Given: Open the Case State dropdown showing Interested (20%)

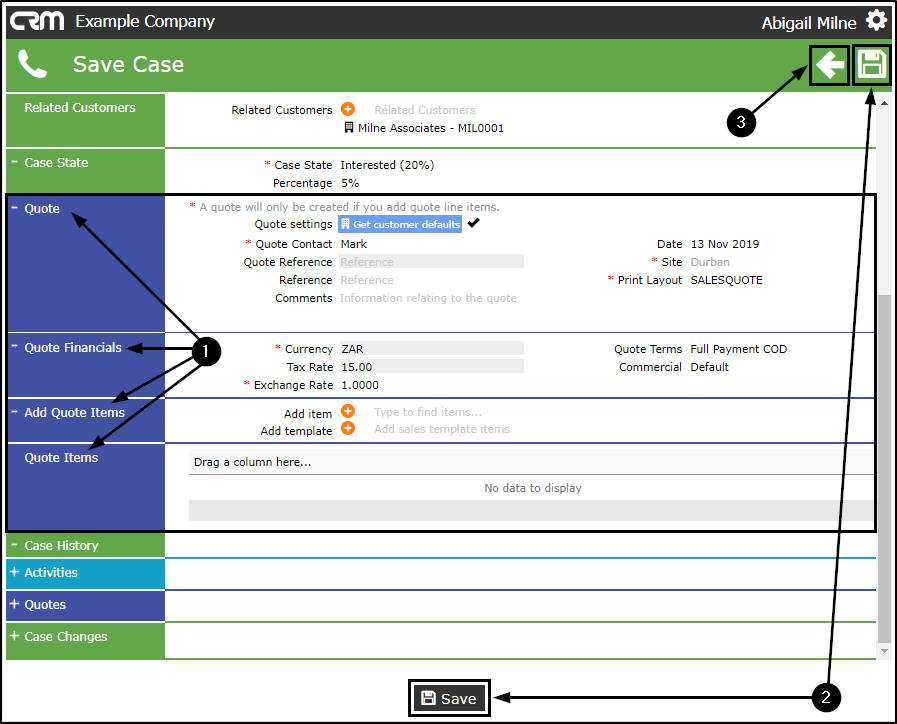Looking at the screenshot, I should 387,165.
